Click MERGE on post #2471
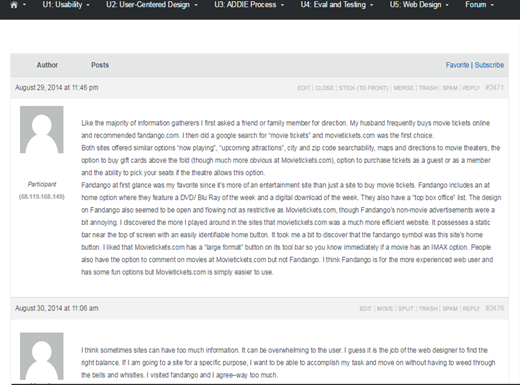Viewport: 520px width, 385px height. pos(403,88)
